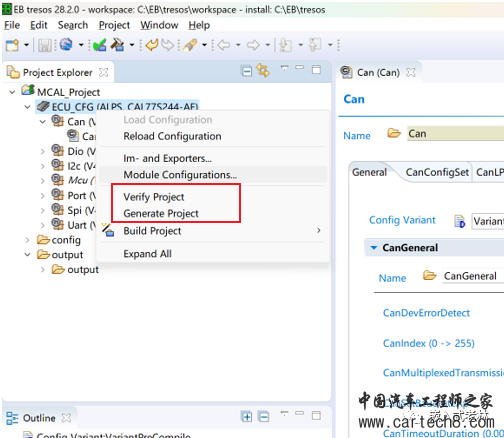This screenshot has height=438, width=504.
Task: Select the Port module in the tree
Action: pos(73,195)
